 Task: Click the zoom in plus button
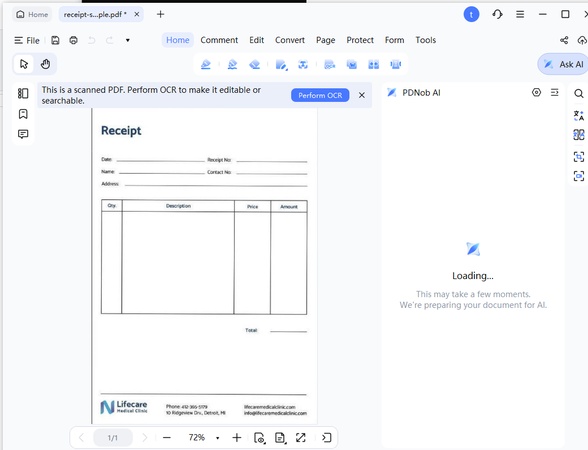[x=237, y=438]
